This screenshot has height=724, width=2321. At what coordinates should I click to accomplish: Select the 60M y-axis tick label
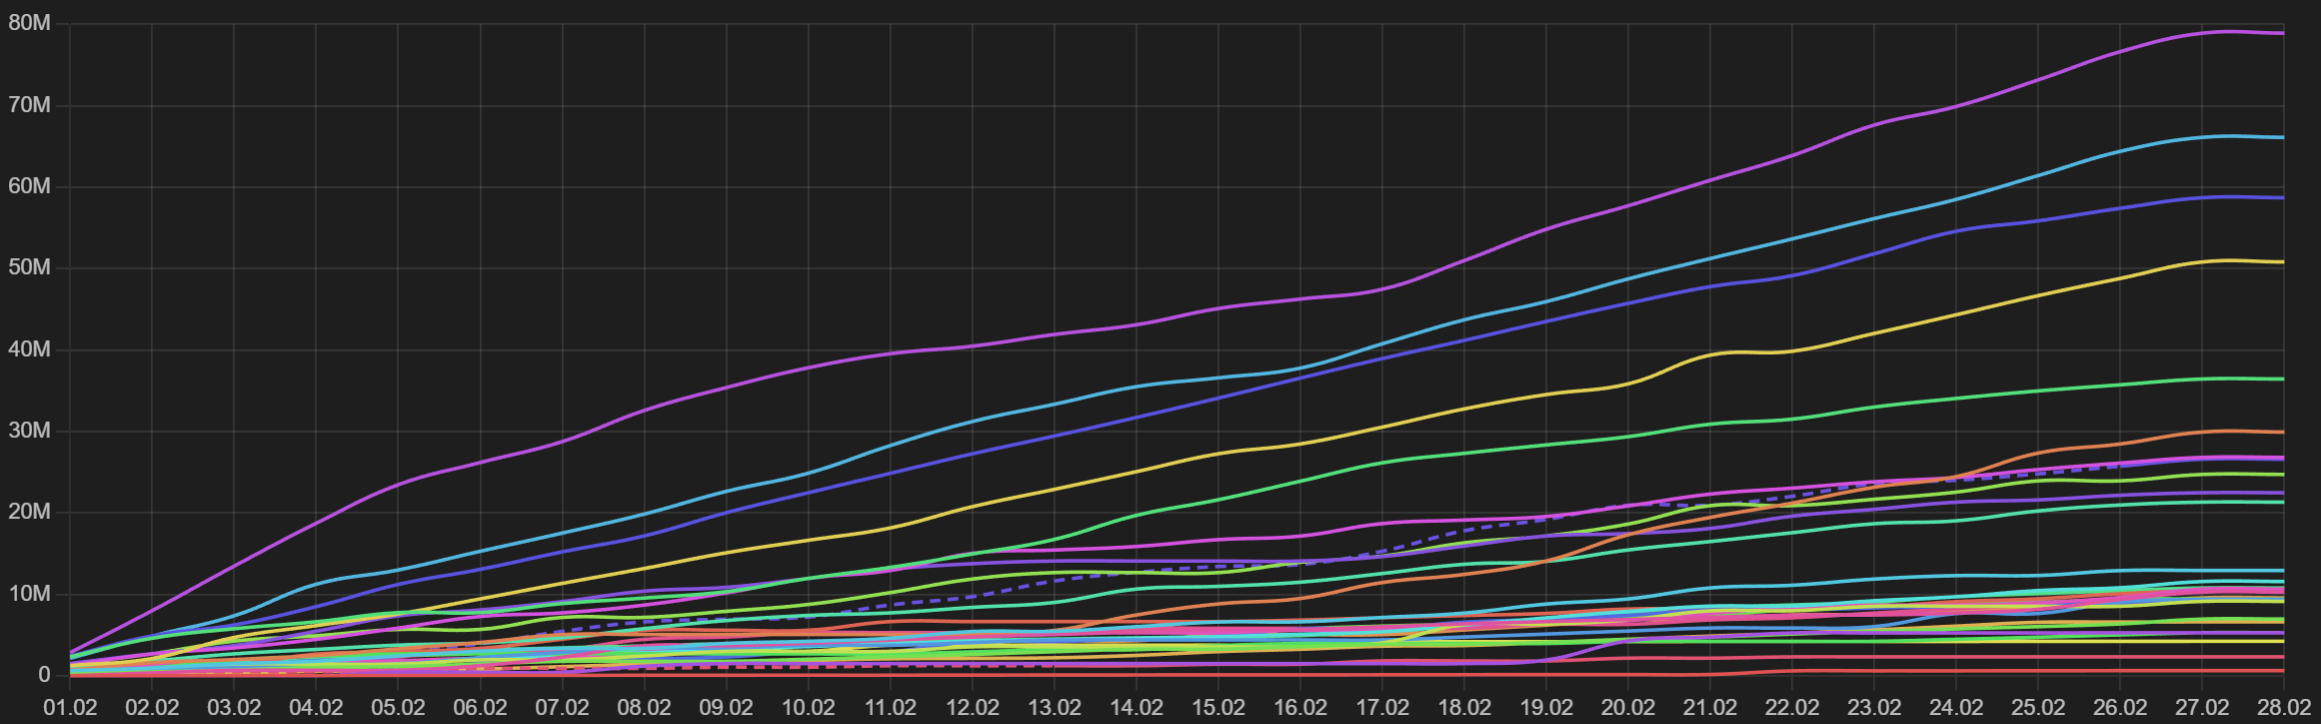pos(29,186)
